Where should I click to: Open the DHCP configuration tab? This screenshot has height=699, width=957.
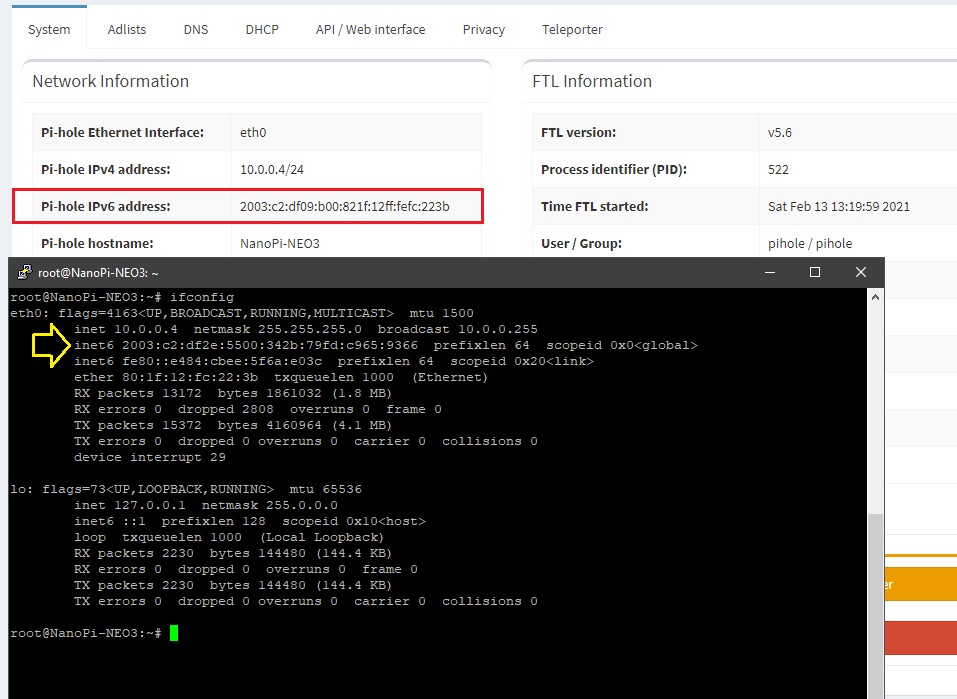point(261,29)
